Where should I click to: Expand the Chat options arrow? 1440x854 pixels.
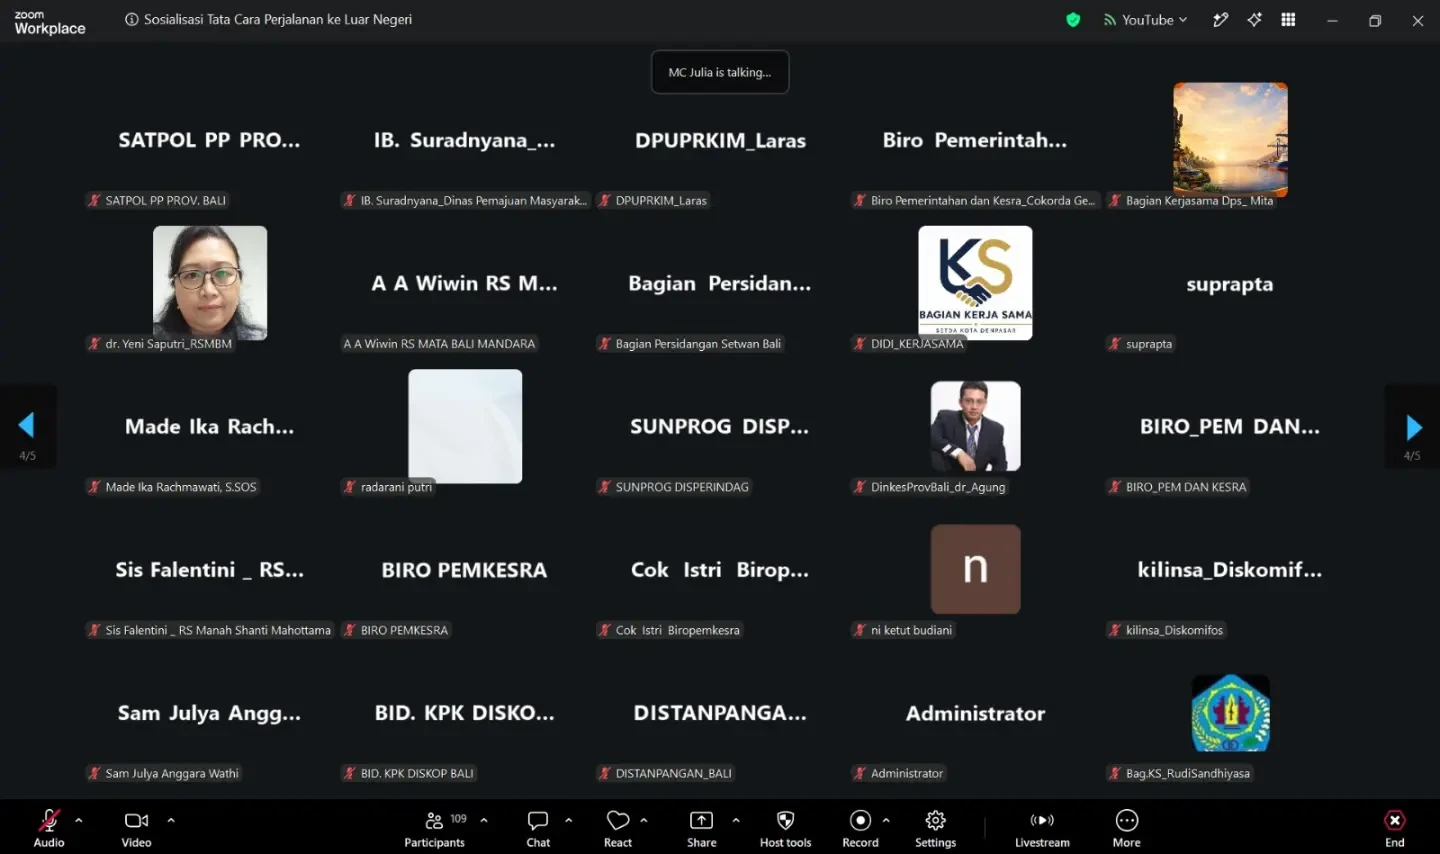pyautogui.click(x=569, y=820)
